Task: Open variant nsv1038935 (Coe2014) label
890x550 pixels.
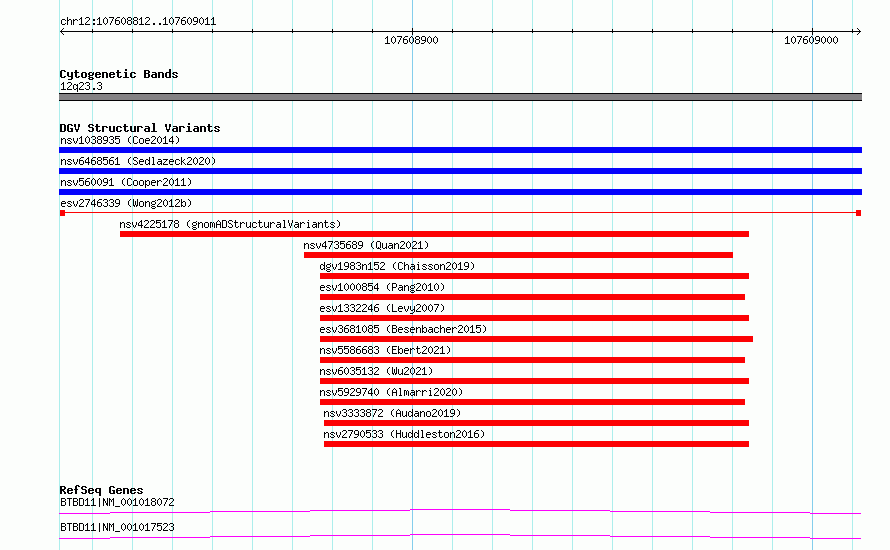Action: (120, 140)
